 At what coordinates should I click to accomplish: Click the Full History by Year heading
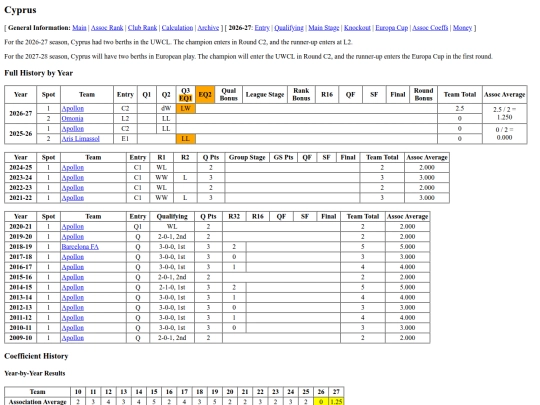pyautogui.click(x=39, y=73)
